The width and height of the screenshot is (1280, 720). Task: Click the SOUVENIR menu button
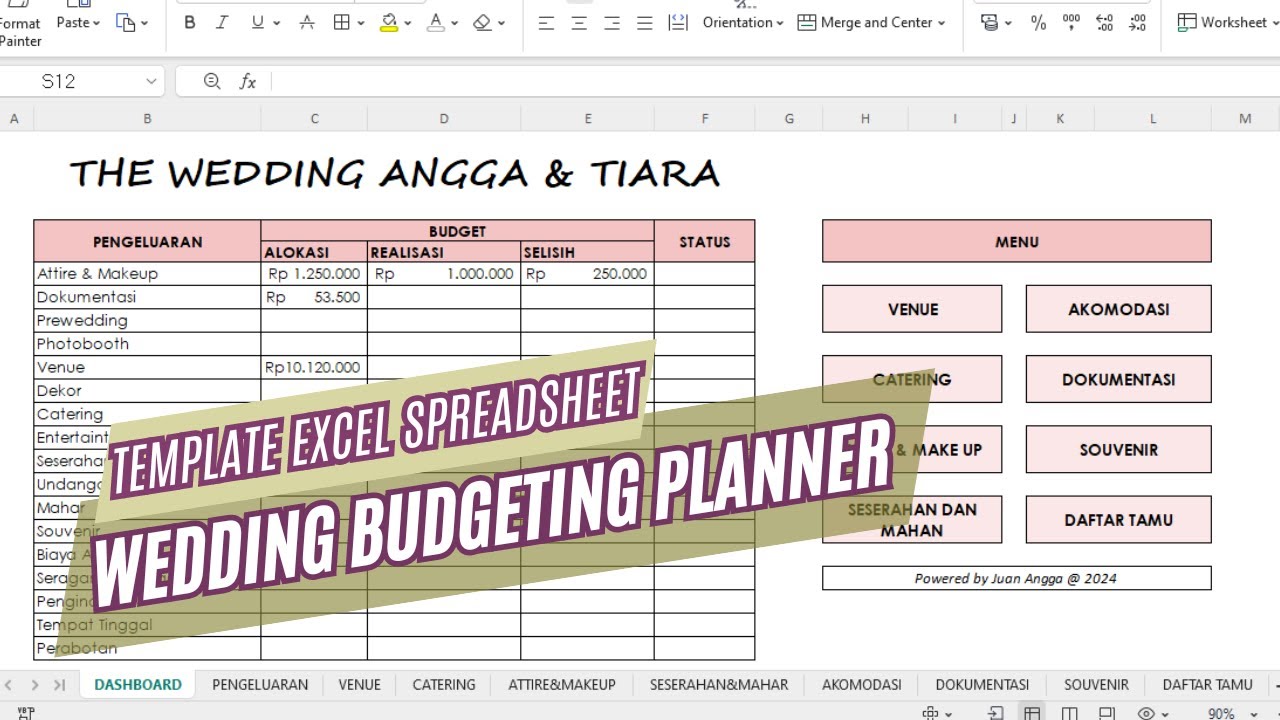(x=1118, y=449)
